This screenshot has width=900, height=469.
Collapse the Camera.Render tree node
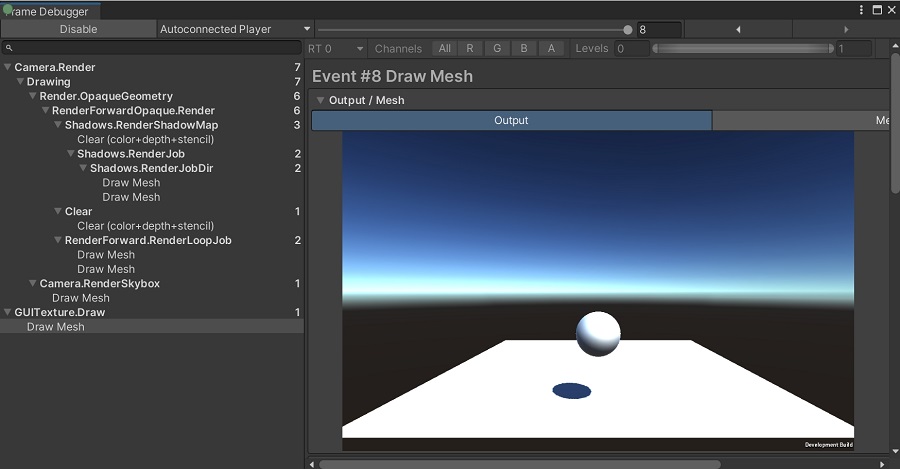(x=8, y=68)
